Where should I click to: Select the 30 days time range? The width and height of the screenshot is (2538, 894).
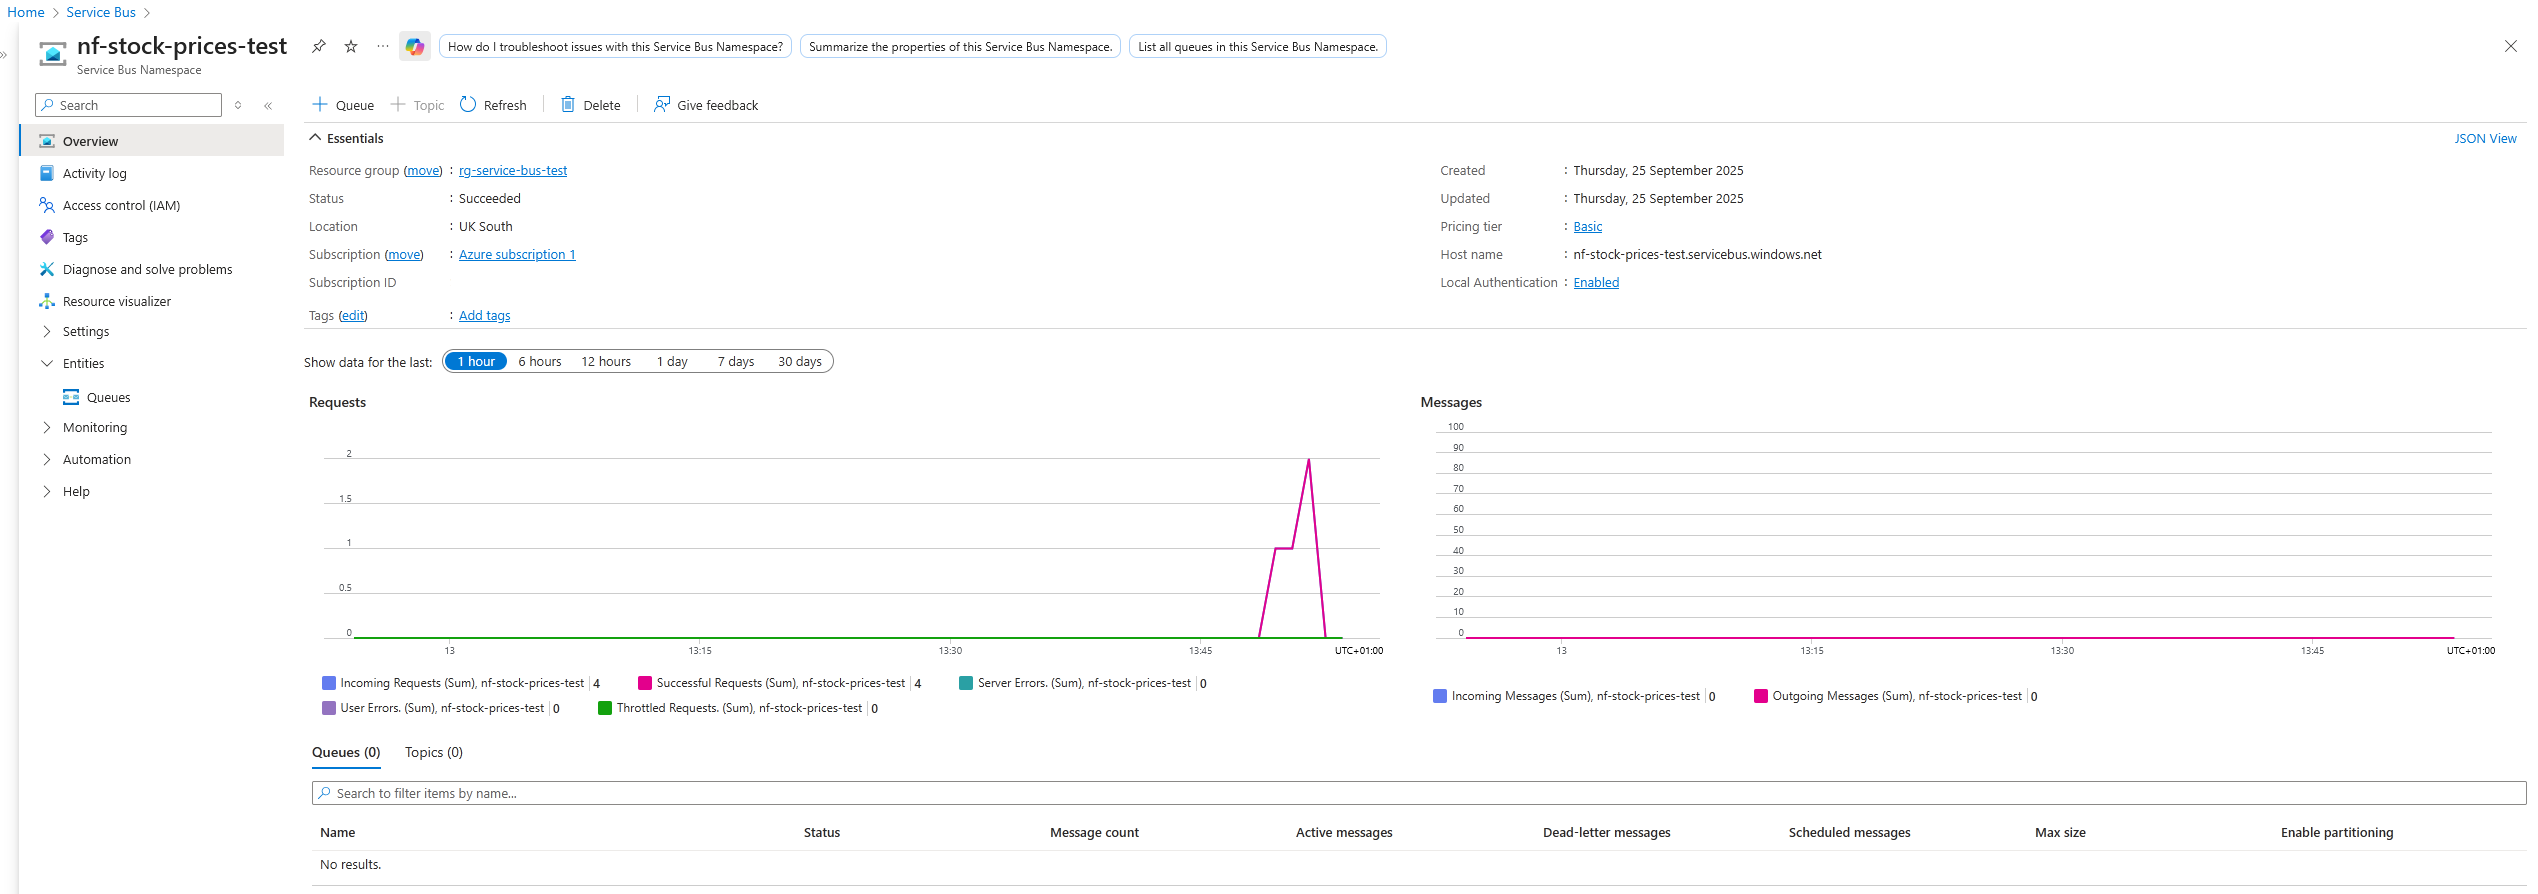coord(799,362)
